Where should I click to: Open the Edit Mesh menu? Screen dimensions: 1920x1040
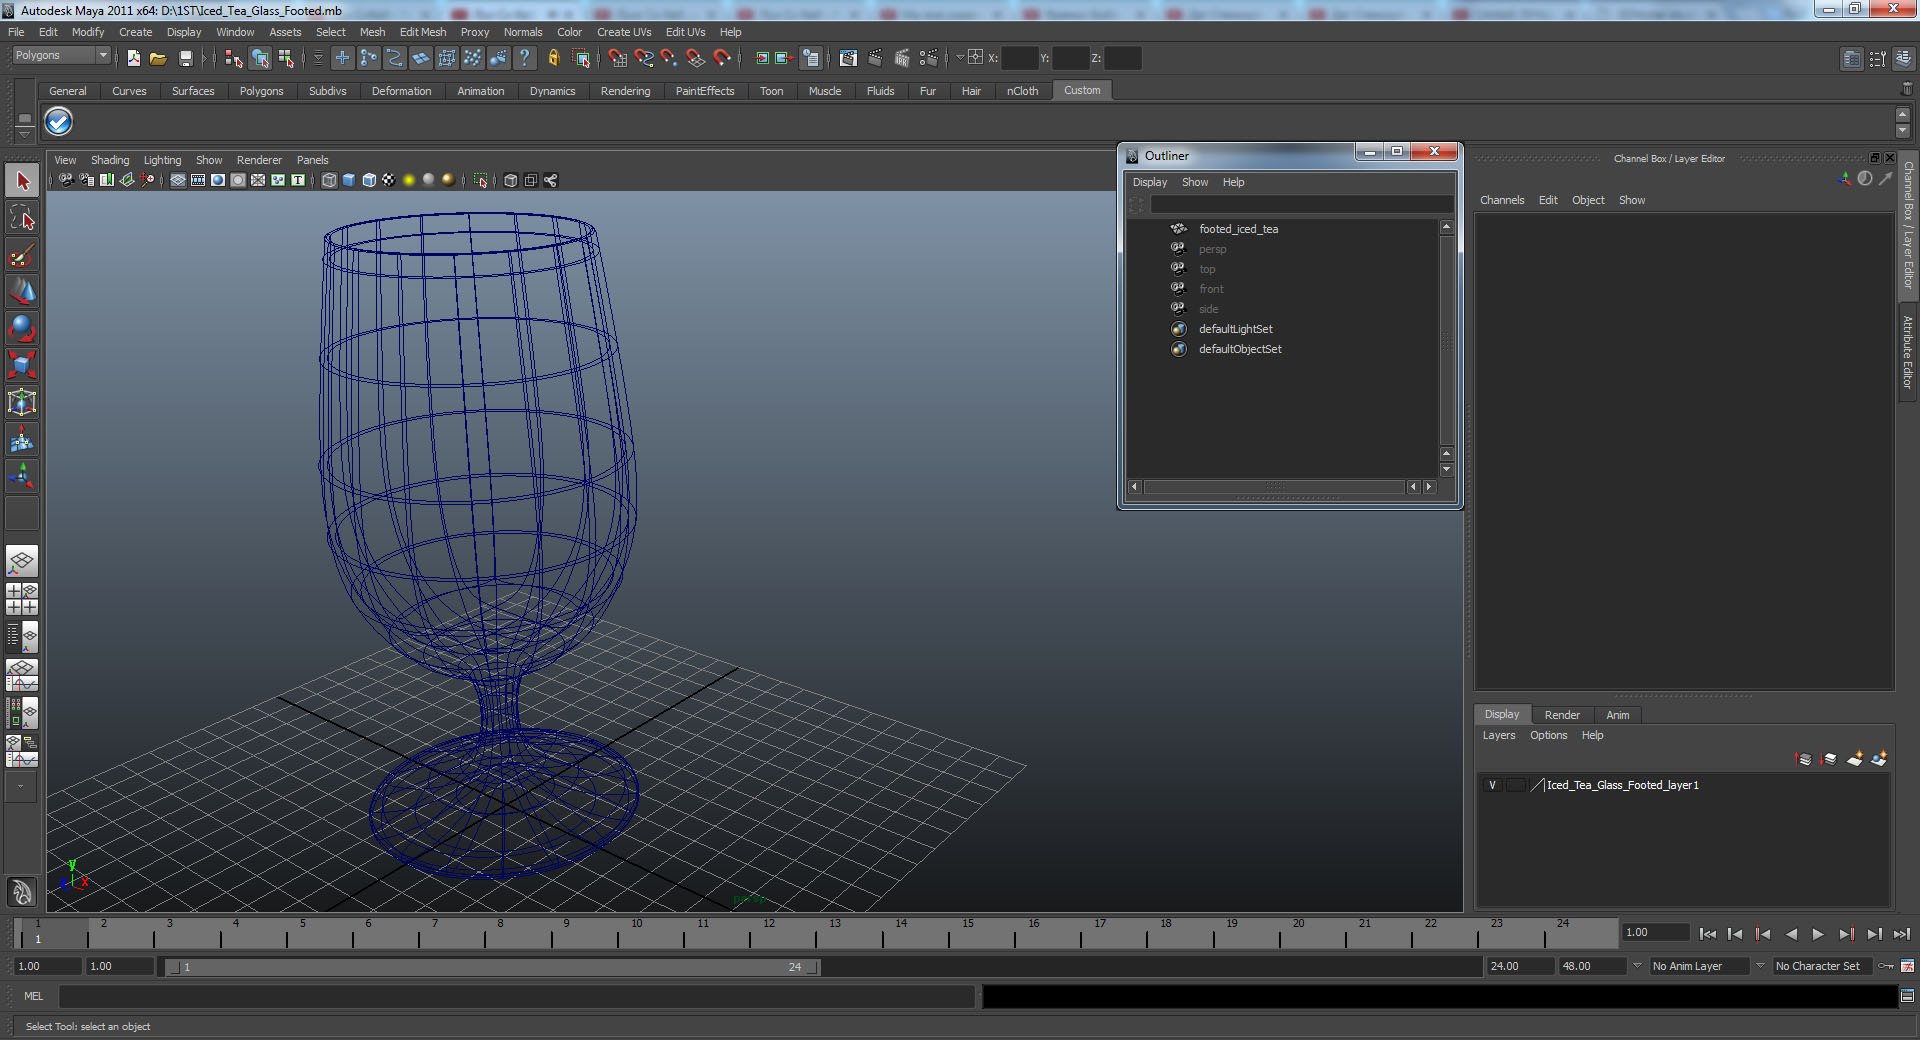click(423, 32)
